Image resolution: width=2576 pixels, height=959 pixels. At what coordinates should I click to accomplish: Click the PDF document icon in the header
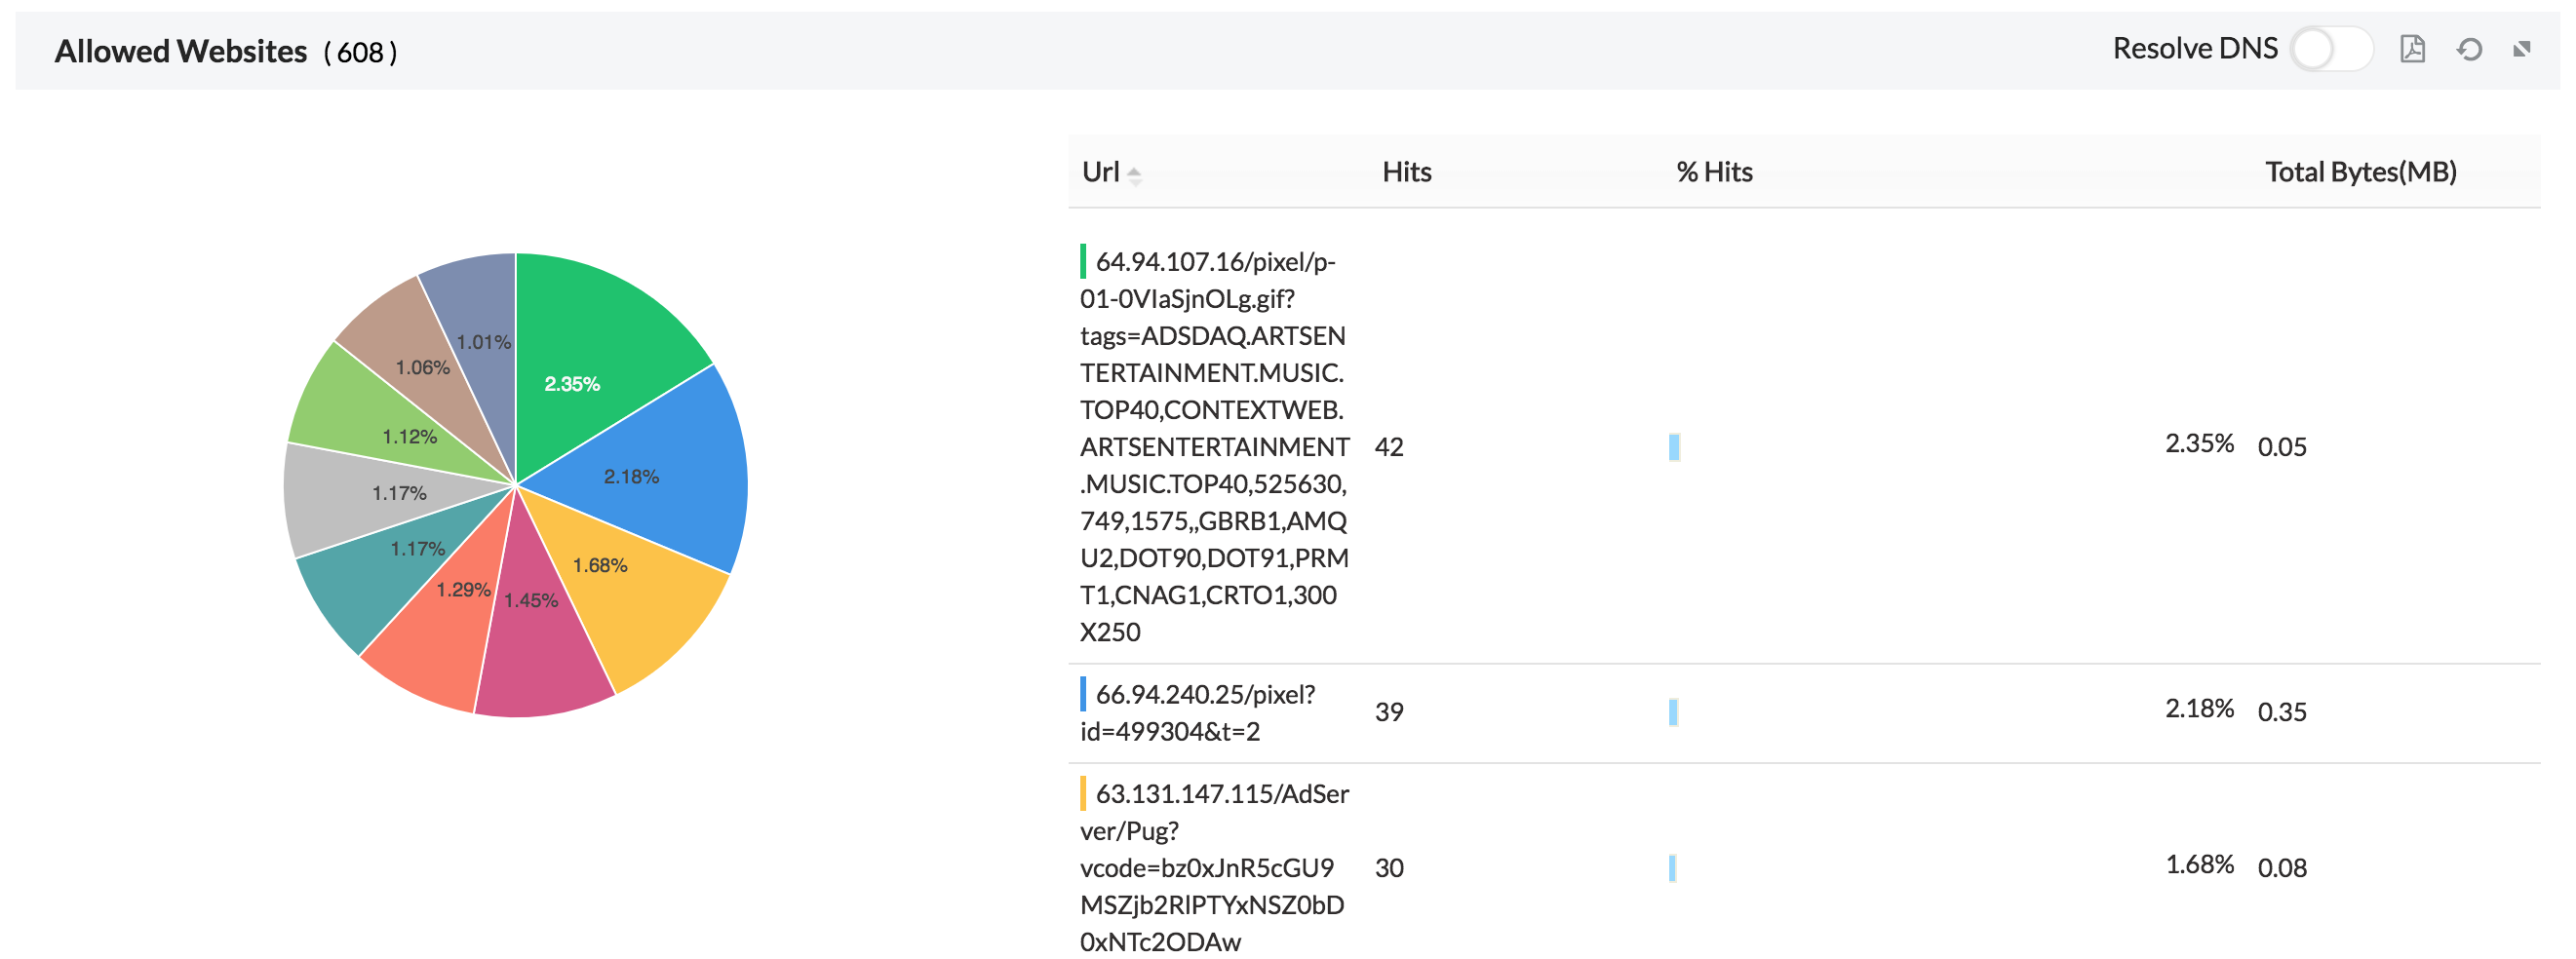point(2413,48)
